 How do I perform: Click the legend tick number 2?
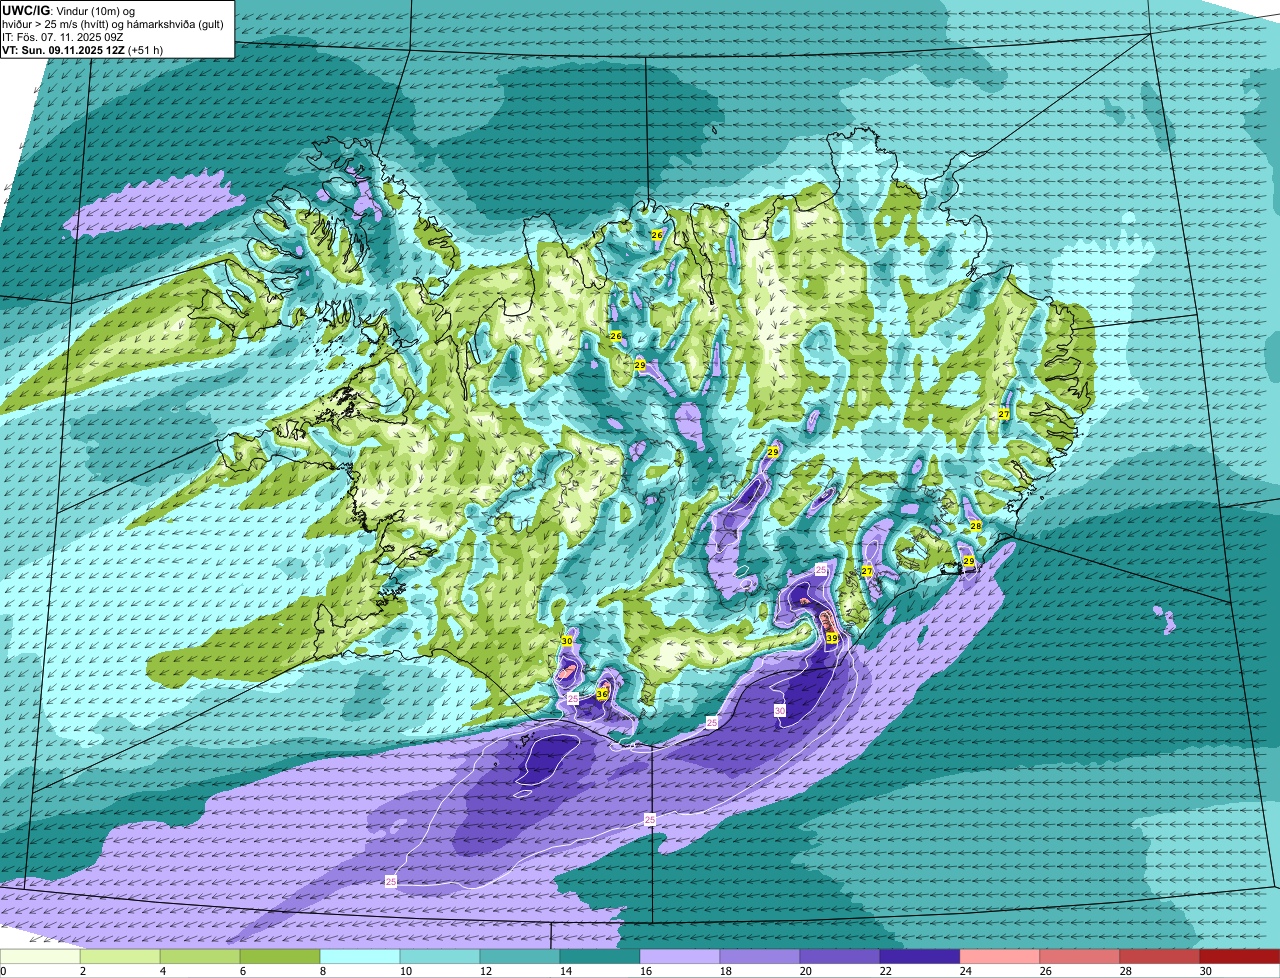[x=83, y=971]
